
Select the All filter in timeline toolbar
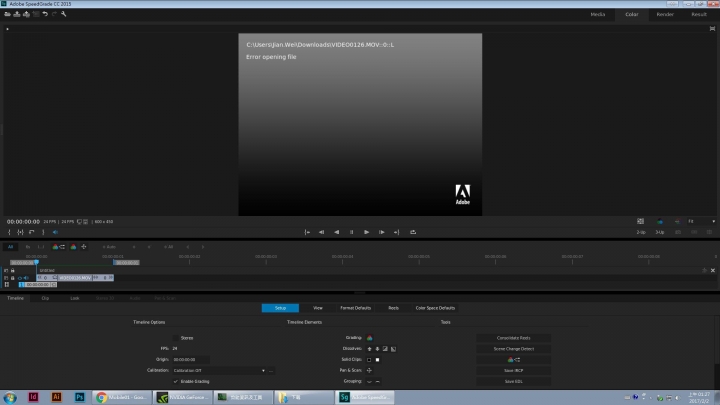tap(10, 247)
